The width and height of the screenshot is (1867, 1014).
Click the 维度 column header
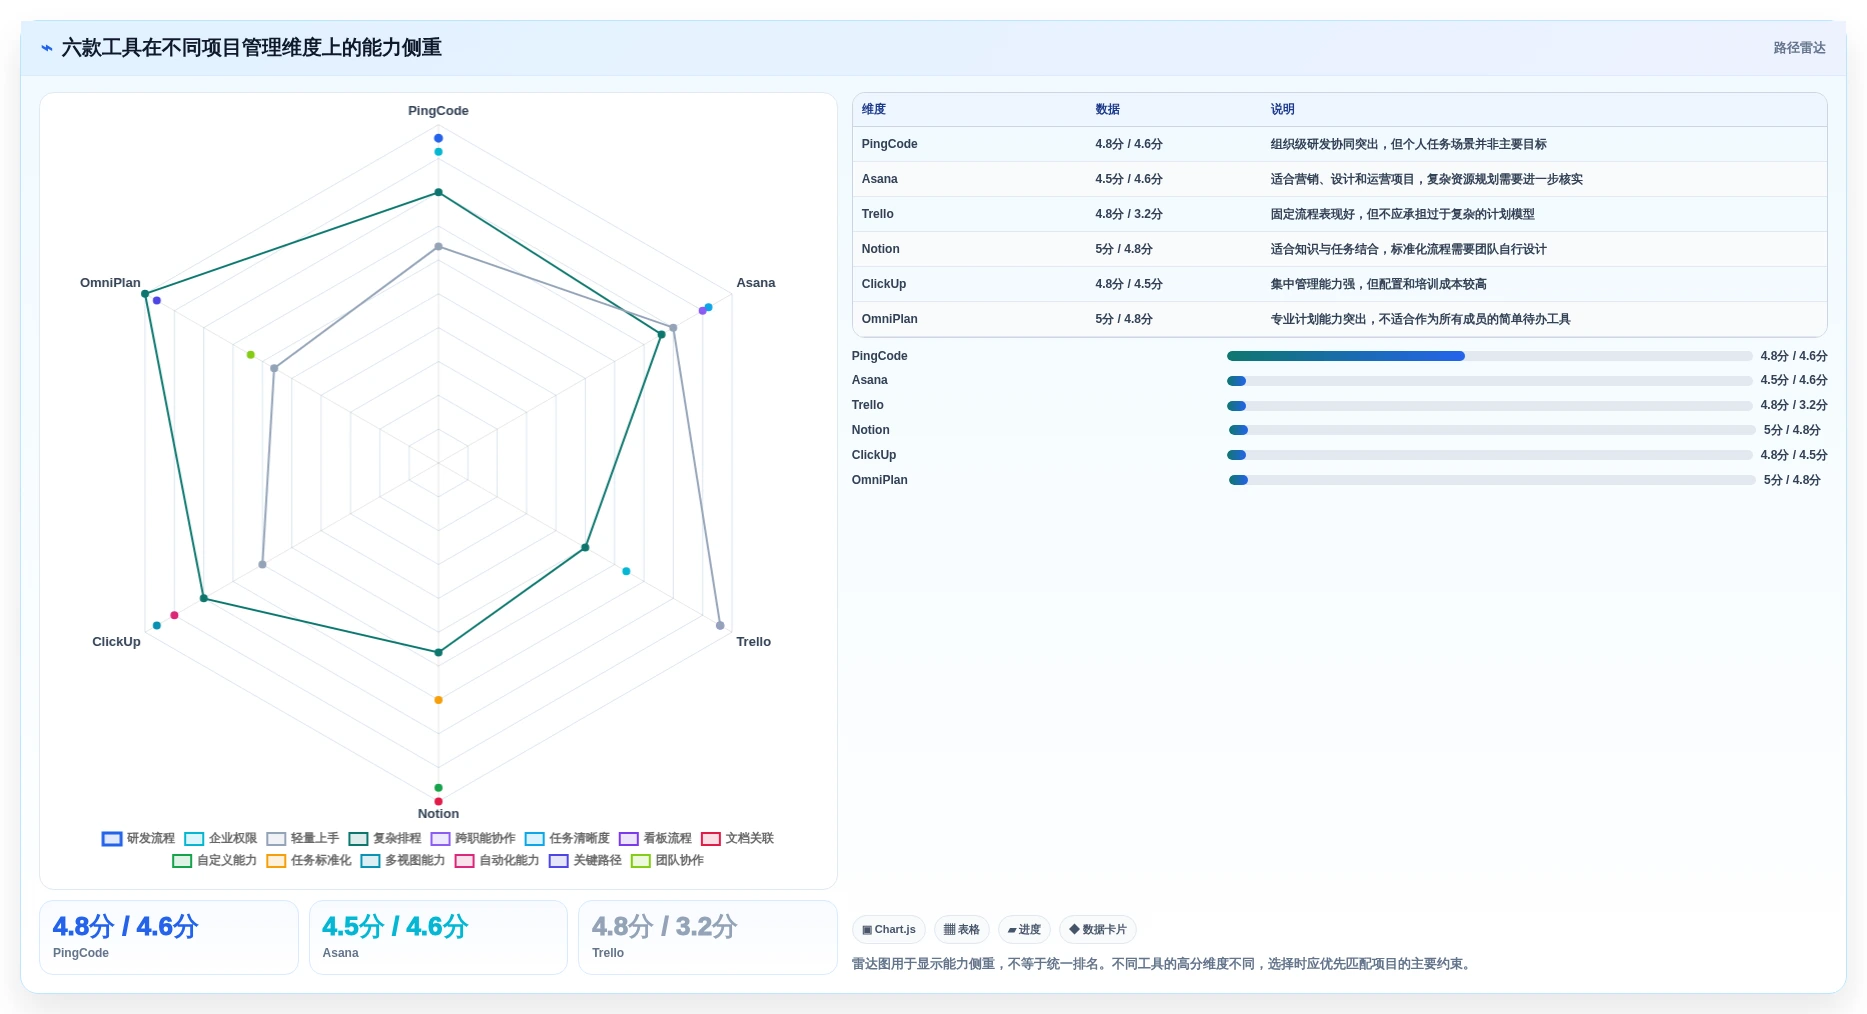click(874, 109)
